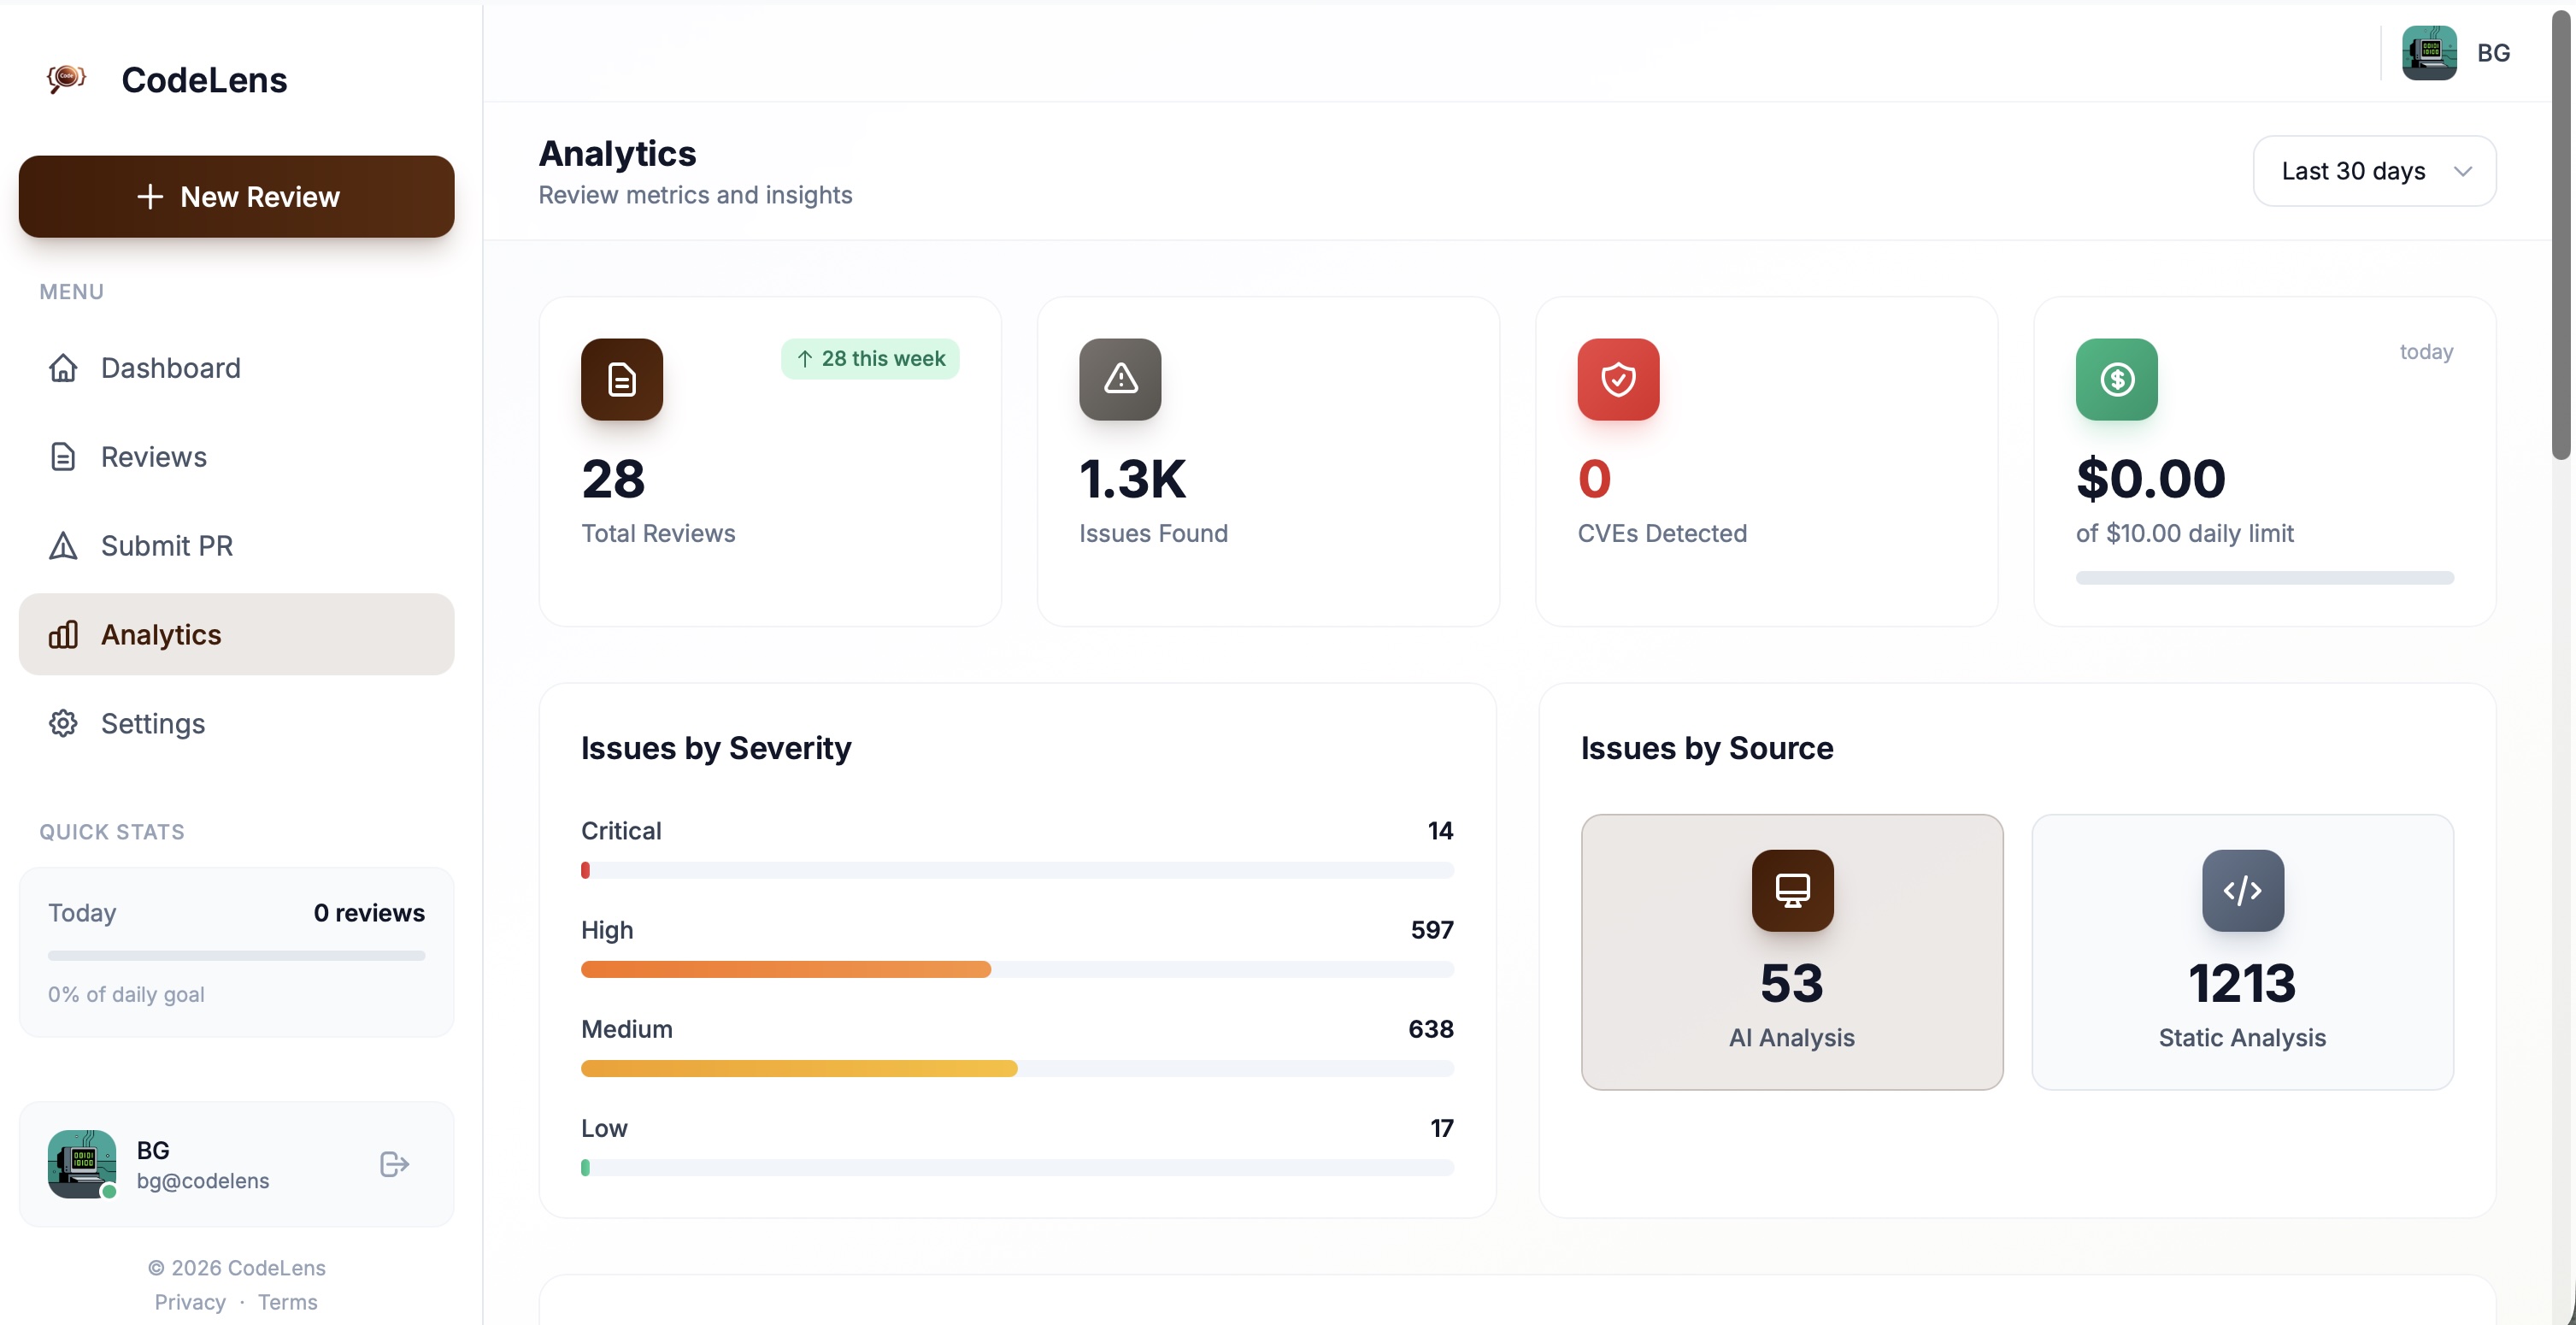
Task: Click the Reviews document icon
Action: pyautogui.click(x=62, y=456)
